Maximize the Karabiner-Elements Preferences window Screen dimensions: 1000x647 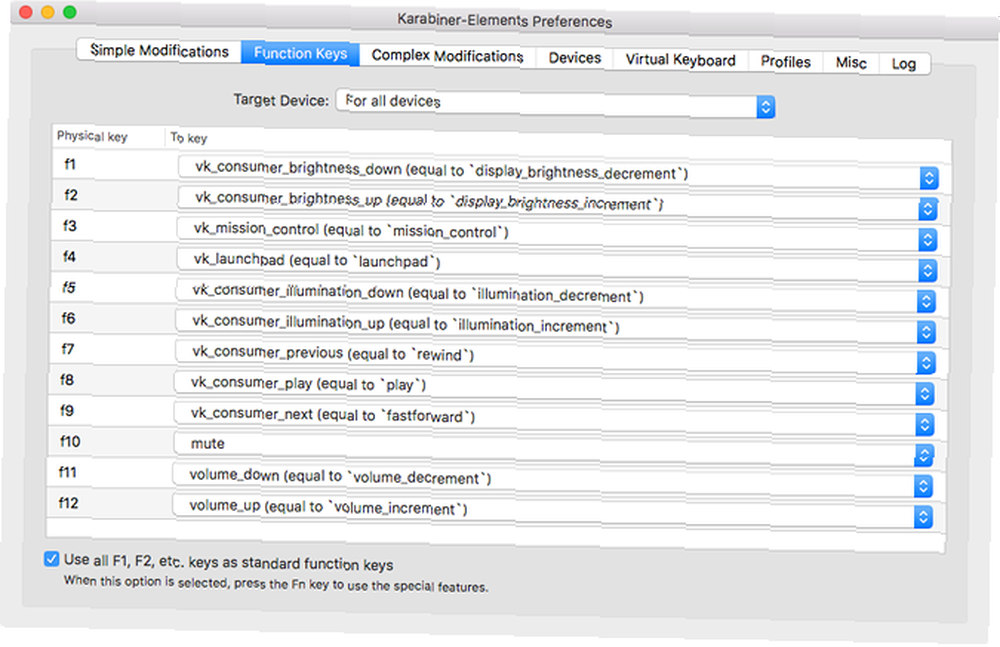point(70,12)
